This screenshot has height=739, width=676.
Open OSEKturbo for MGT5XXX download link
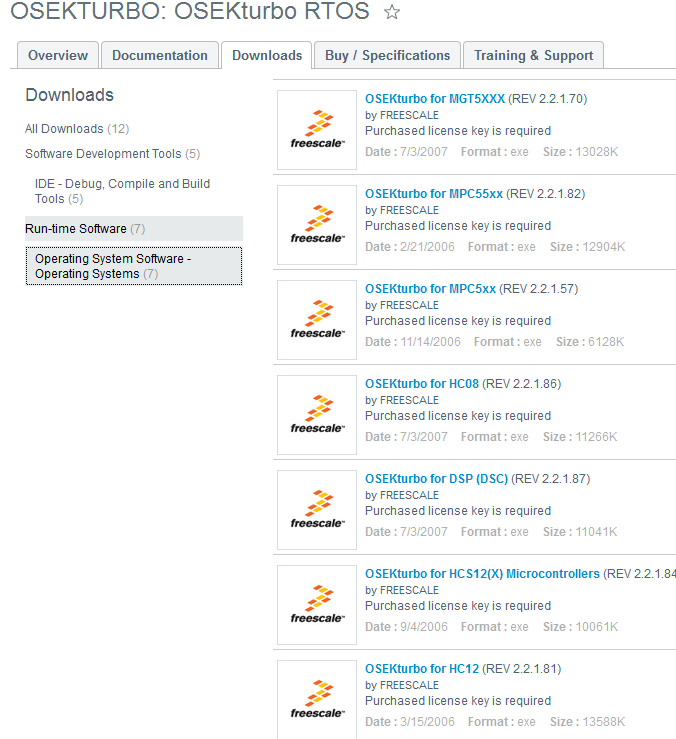(435, 99)
